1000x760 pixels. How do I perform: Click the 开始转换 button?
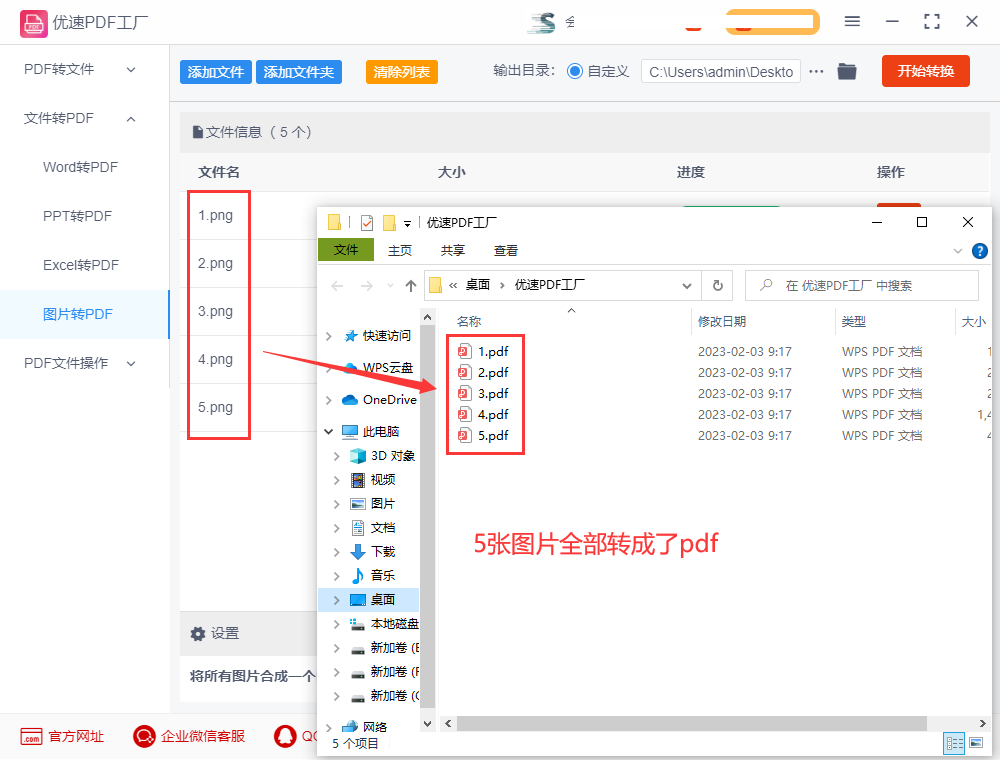(x=925, y=71)
